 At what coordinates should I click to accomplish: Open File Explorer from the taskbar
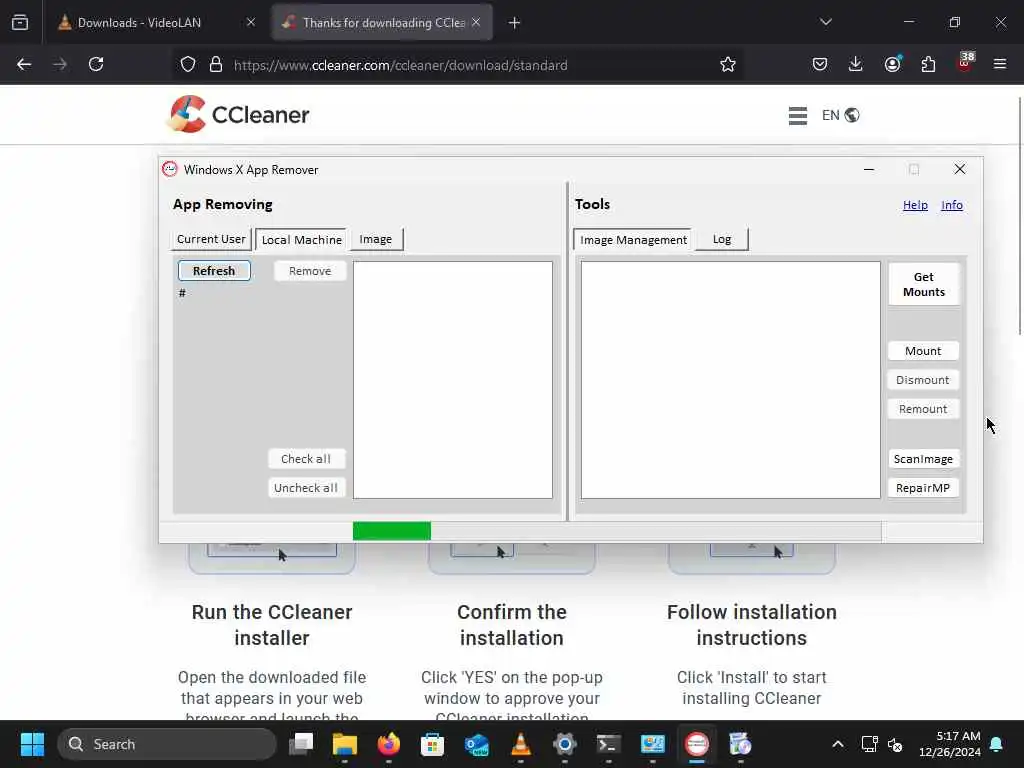click(345, 744)
